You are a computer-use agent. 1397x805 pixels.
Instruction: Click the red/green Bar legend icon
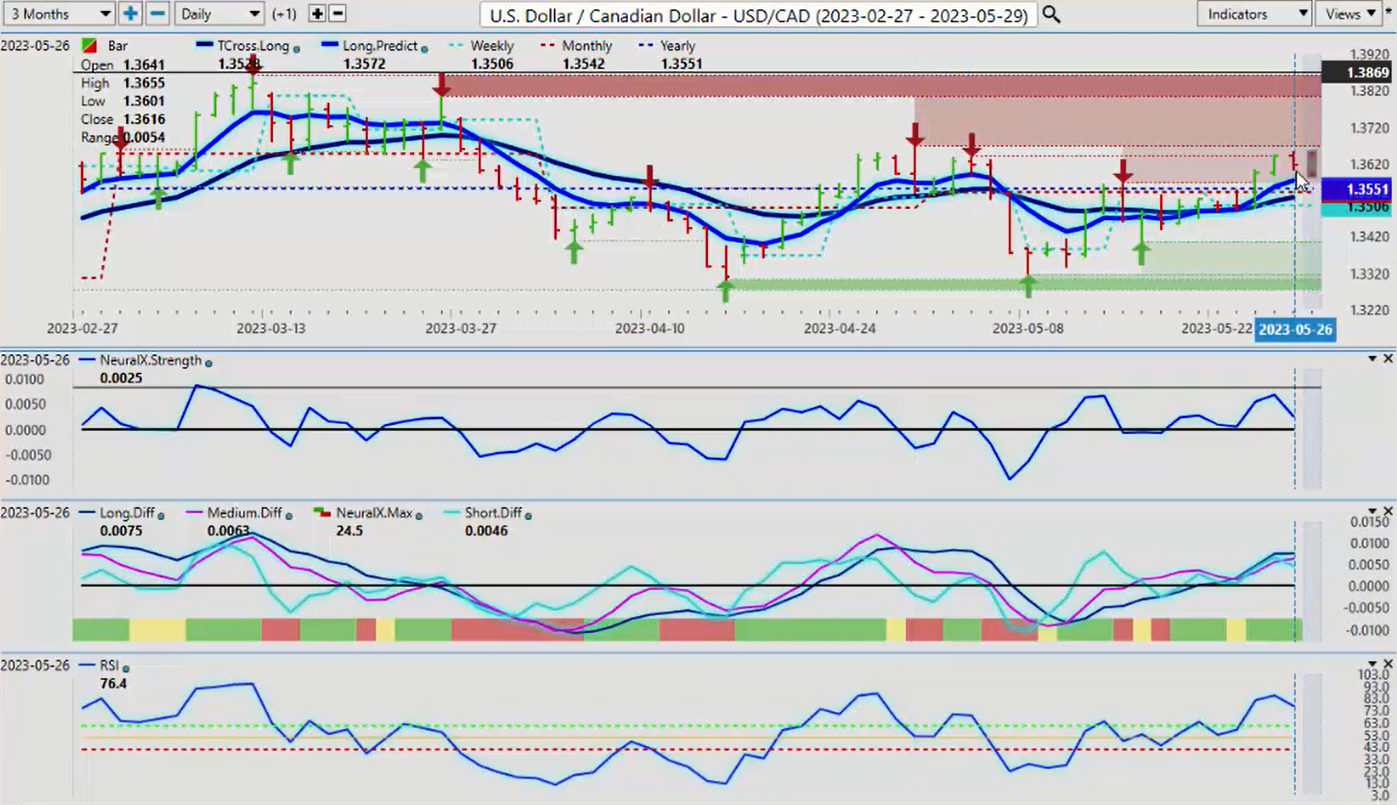[x=89, y=47]
